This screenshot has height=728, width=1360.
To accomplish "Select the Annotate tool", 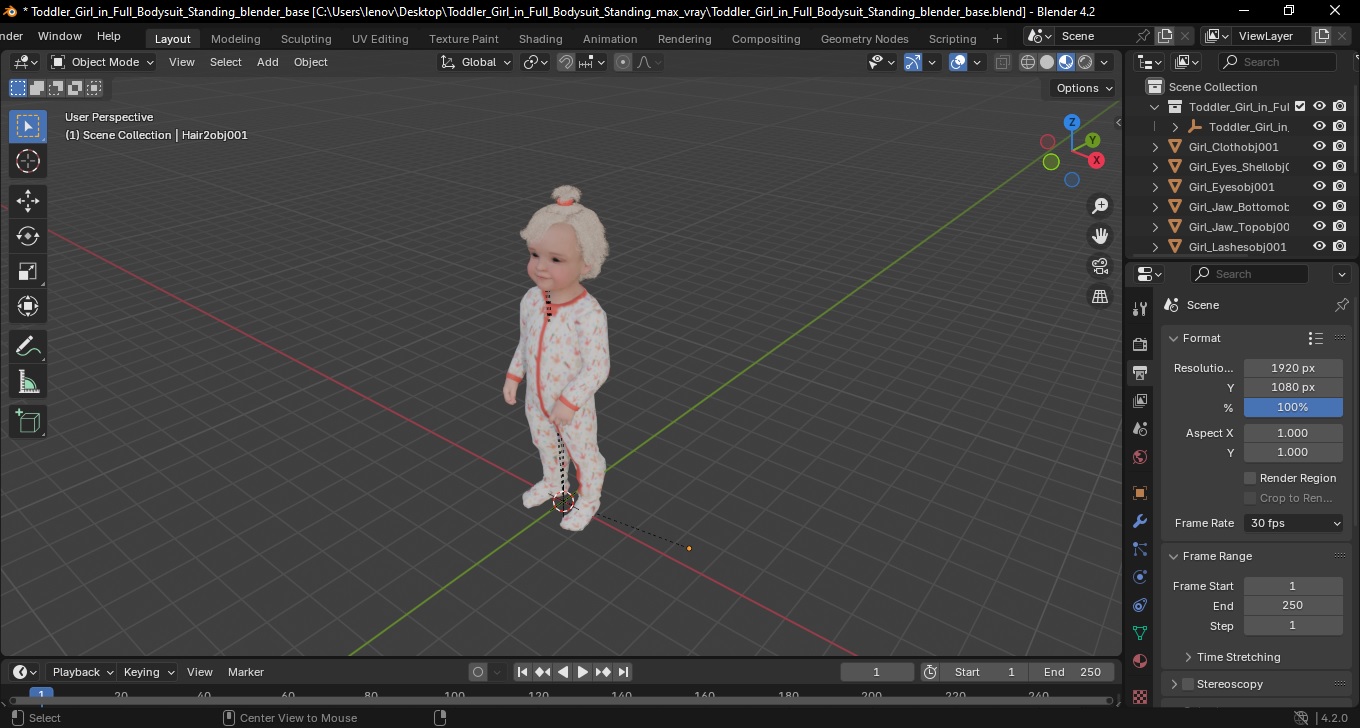I will click(28, 346).
